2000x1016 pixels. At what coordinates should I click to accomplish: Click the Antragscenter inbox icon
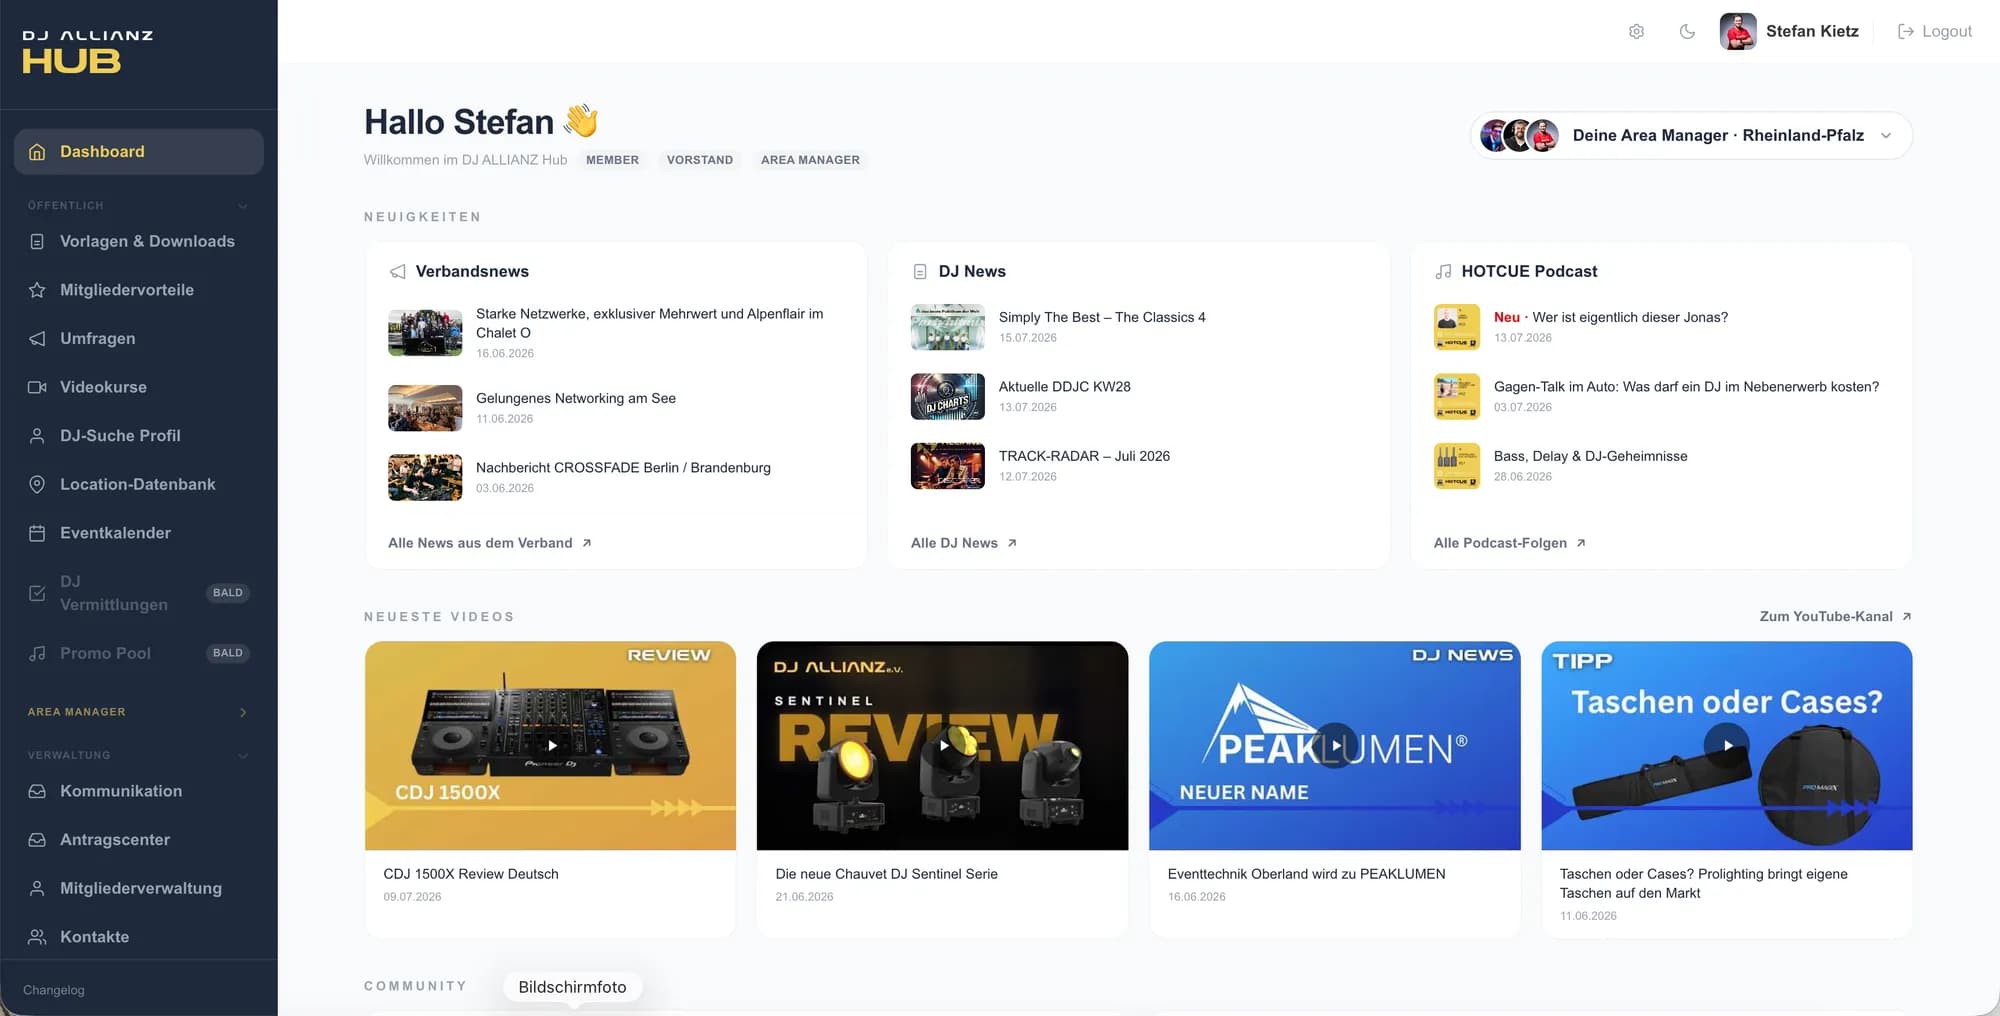coord(37,840)
